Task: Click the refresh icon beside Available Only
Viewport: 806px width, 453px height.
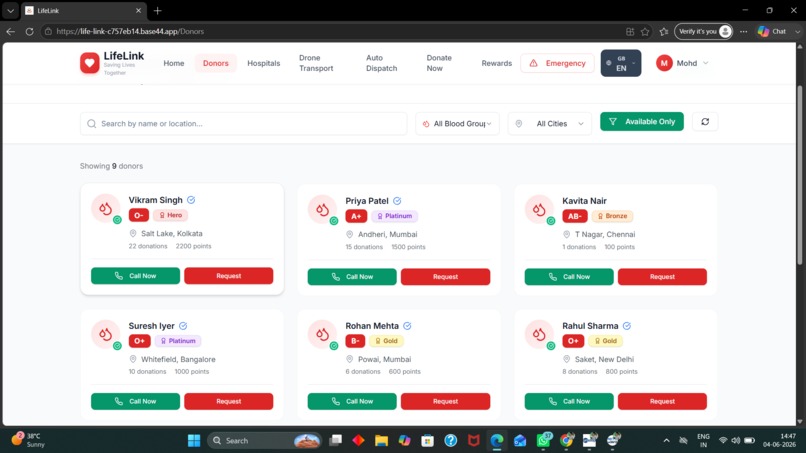Action: 705,122
